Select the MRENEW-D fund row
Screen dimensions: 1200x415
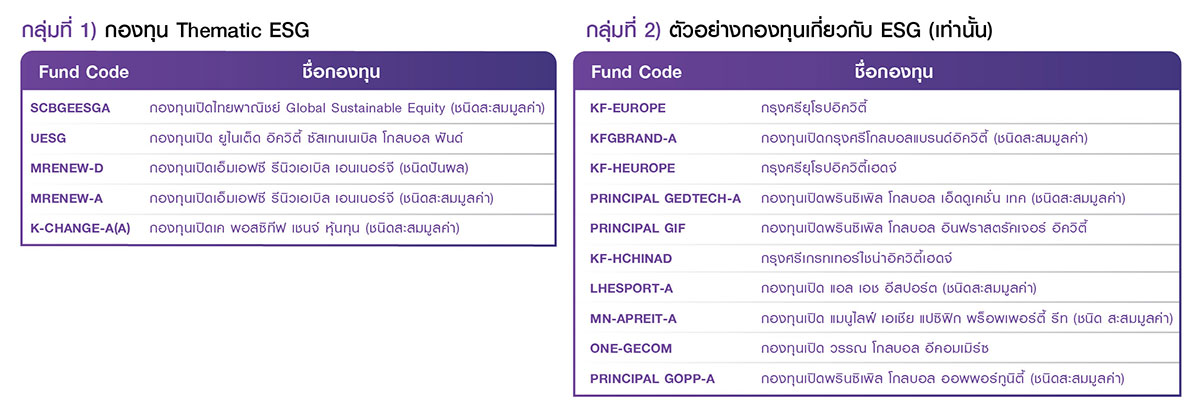(288, 168)
